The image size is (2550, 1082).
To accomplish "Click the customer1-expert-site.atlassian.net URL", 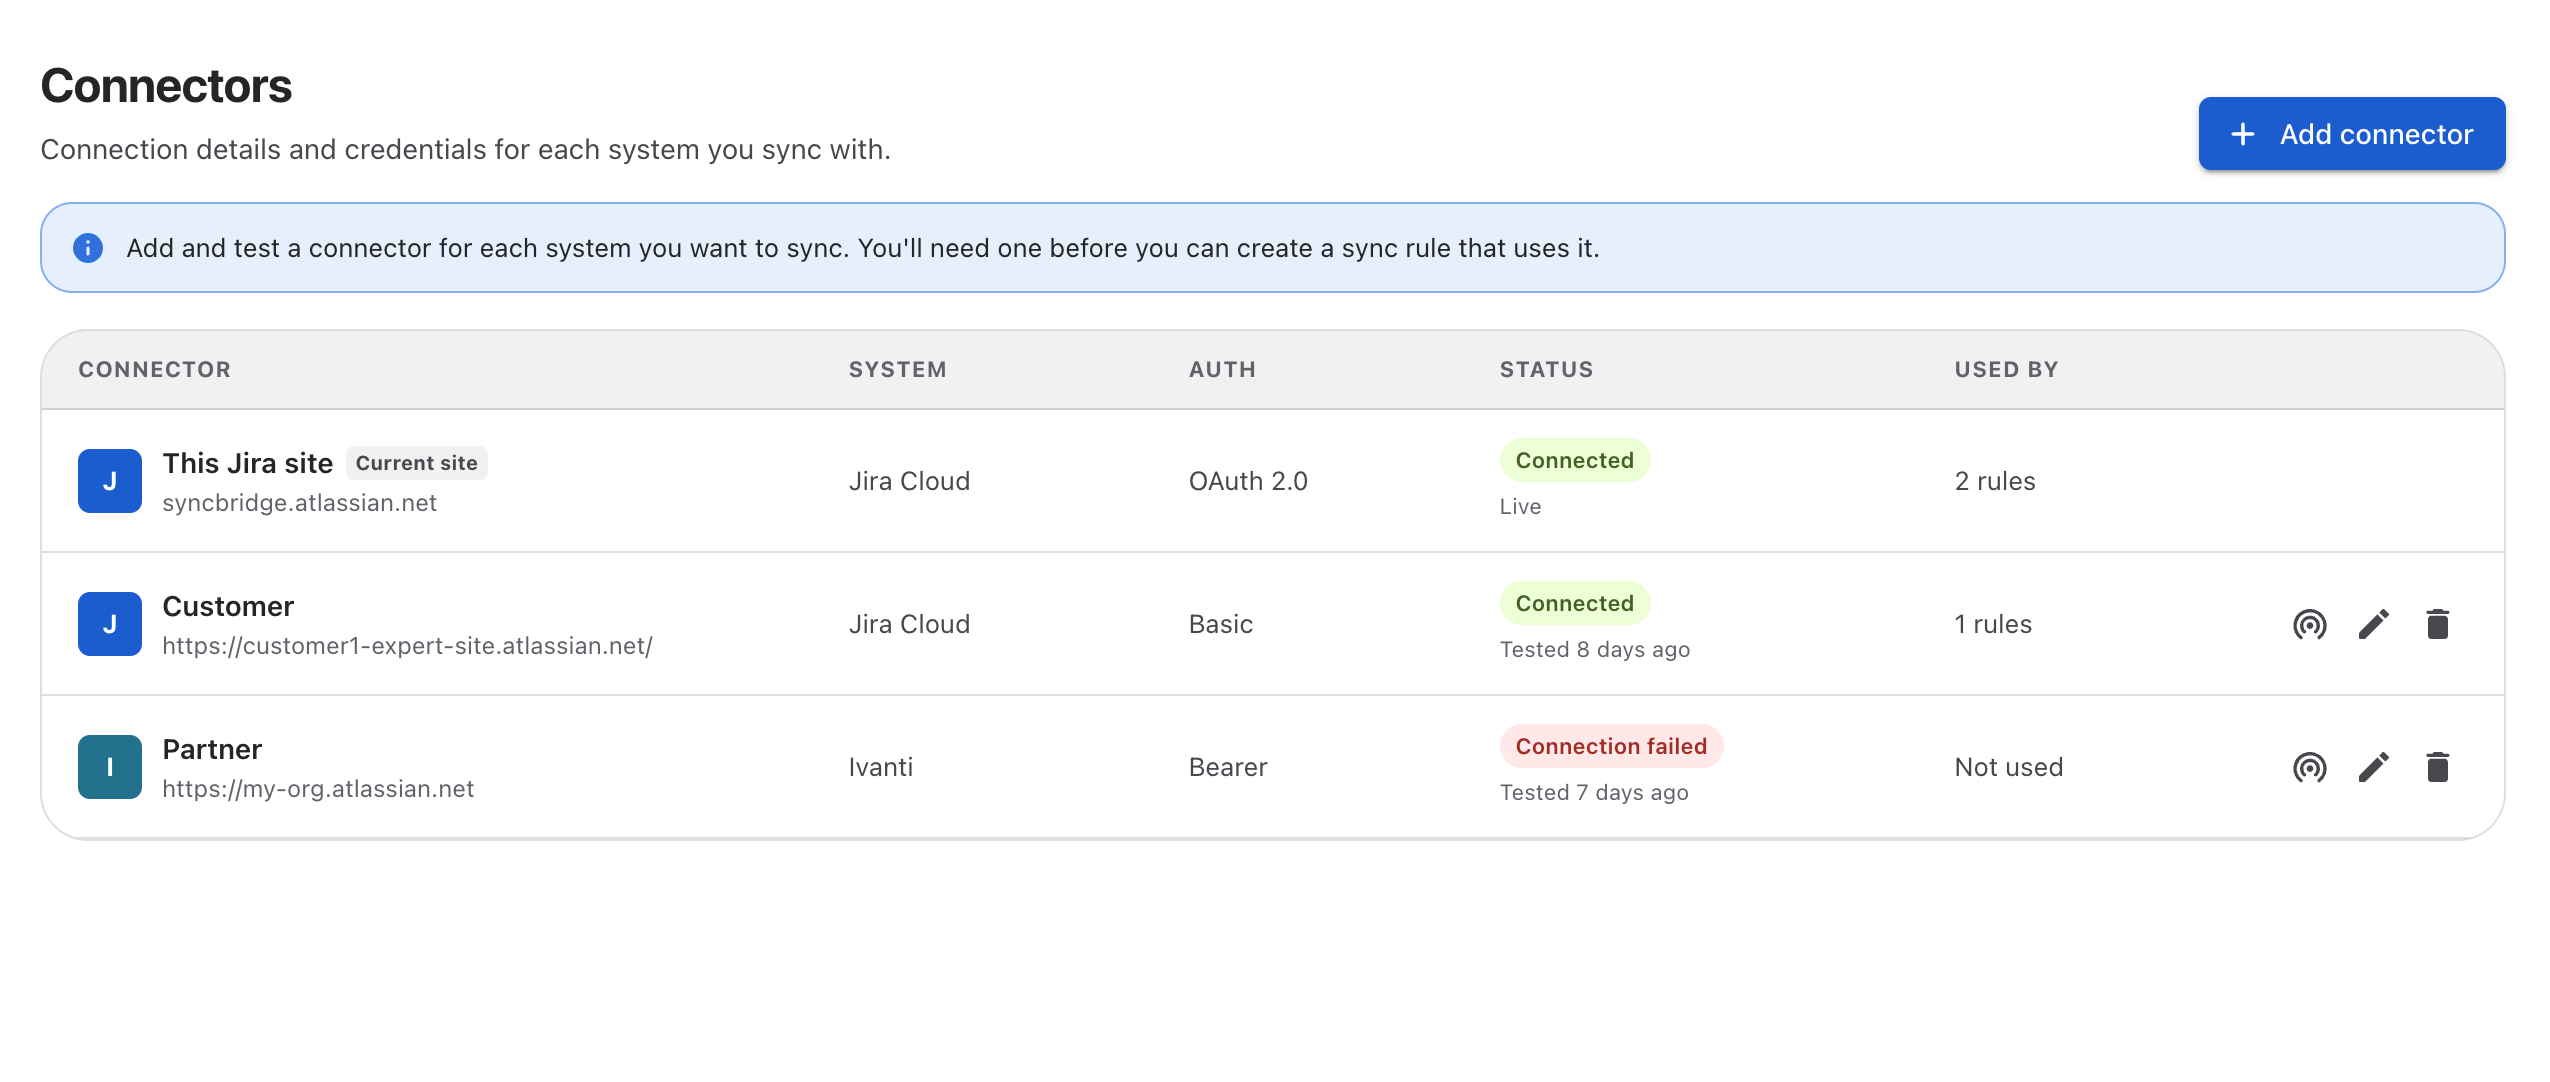I will [407, 646].
